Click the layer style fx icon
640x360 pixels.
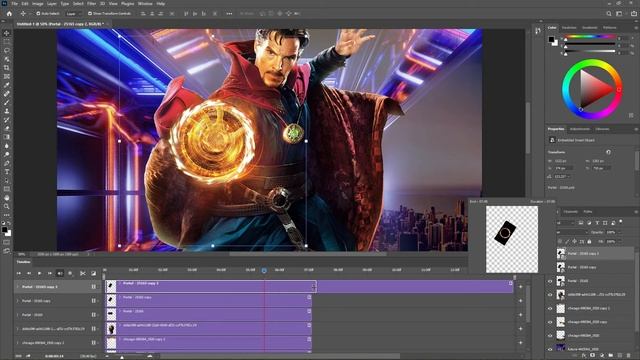click(x=584, y=356)
